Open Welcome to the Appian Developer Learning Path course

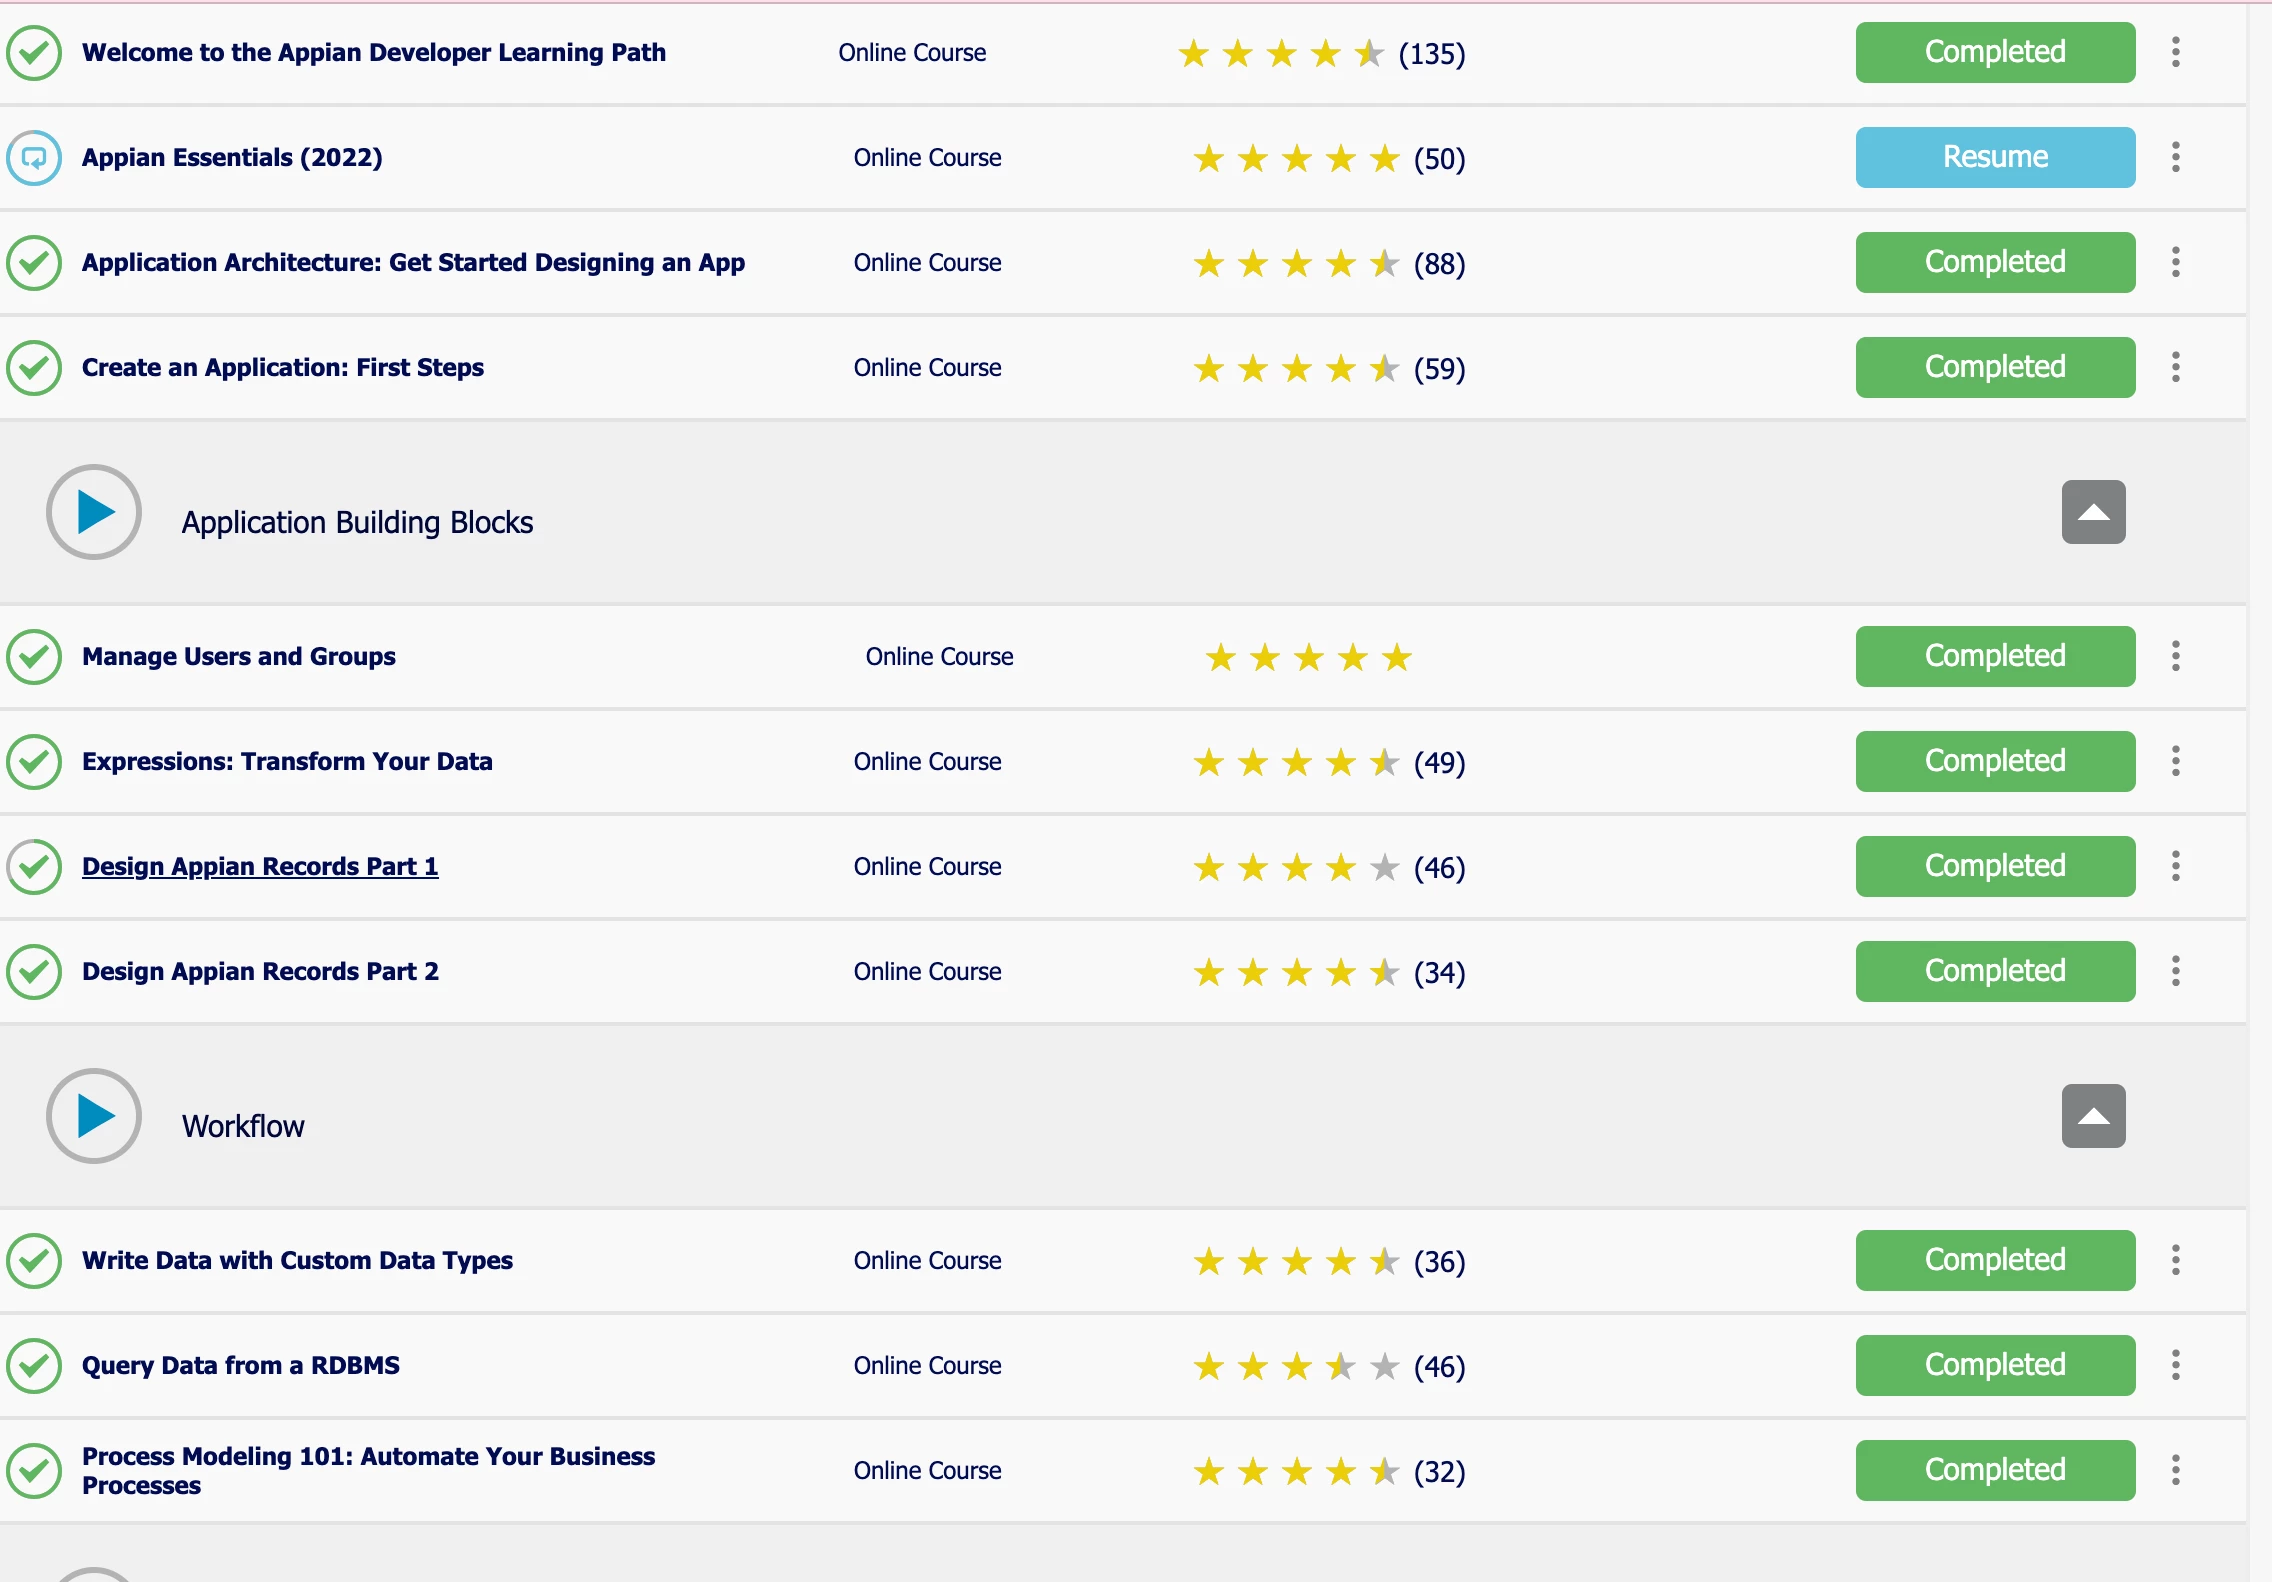click(x=374, y=52)
